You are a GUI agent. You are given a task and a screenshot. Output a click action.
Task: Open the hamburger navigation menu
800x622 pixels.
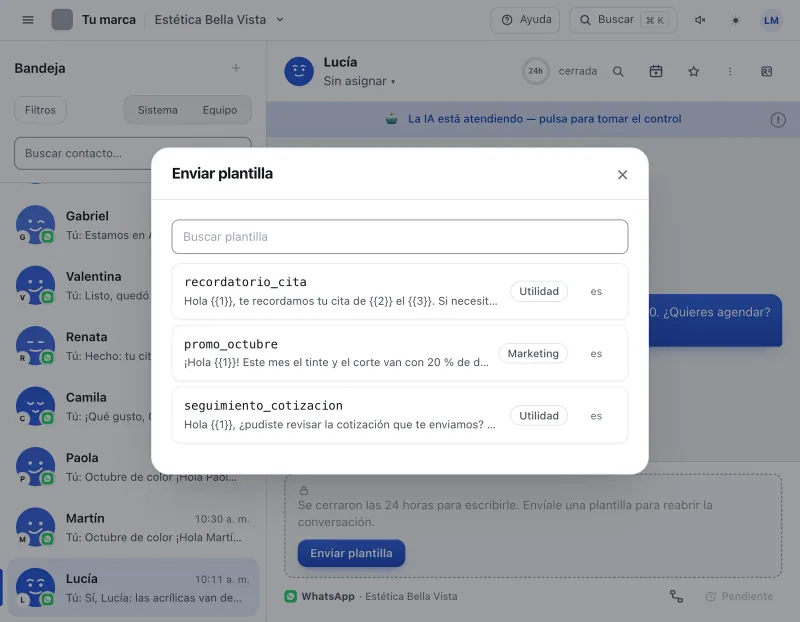28,20
